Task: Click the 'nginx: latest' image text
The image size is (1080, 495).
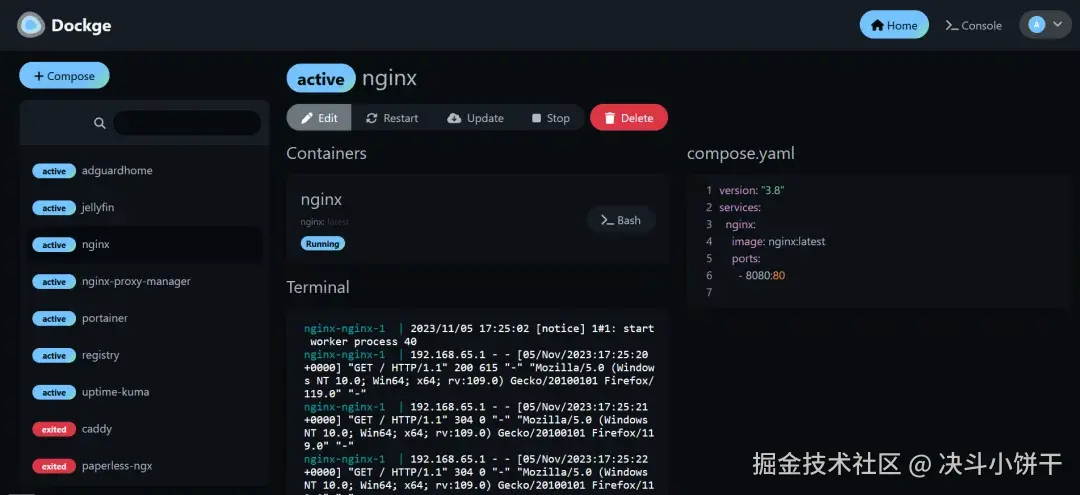Action: pos(324,222)
